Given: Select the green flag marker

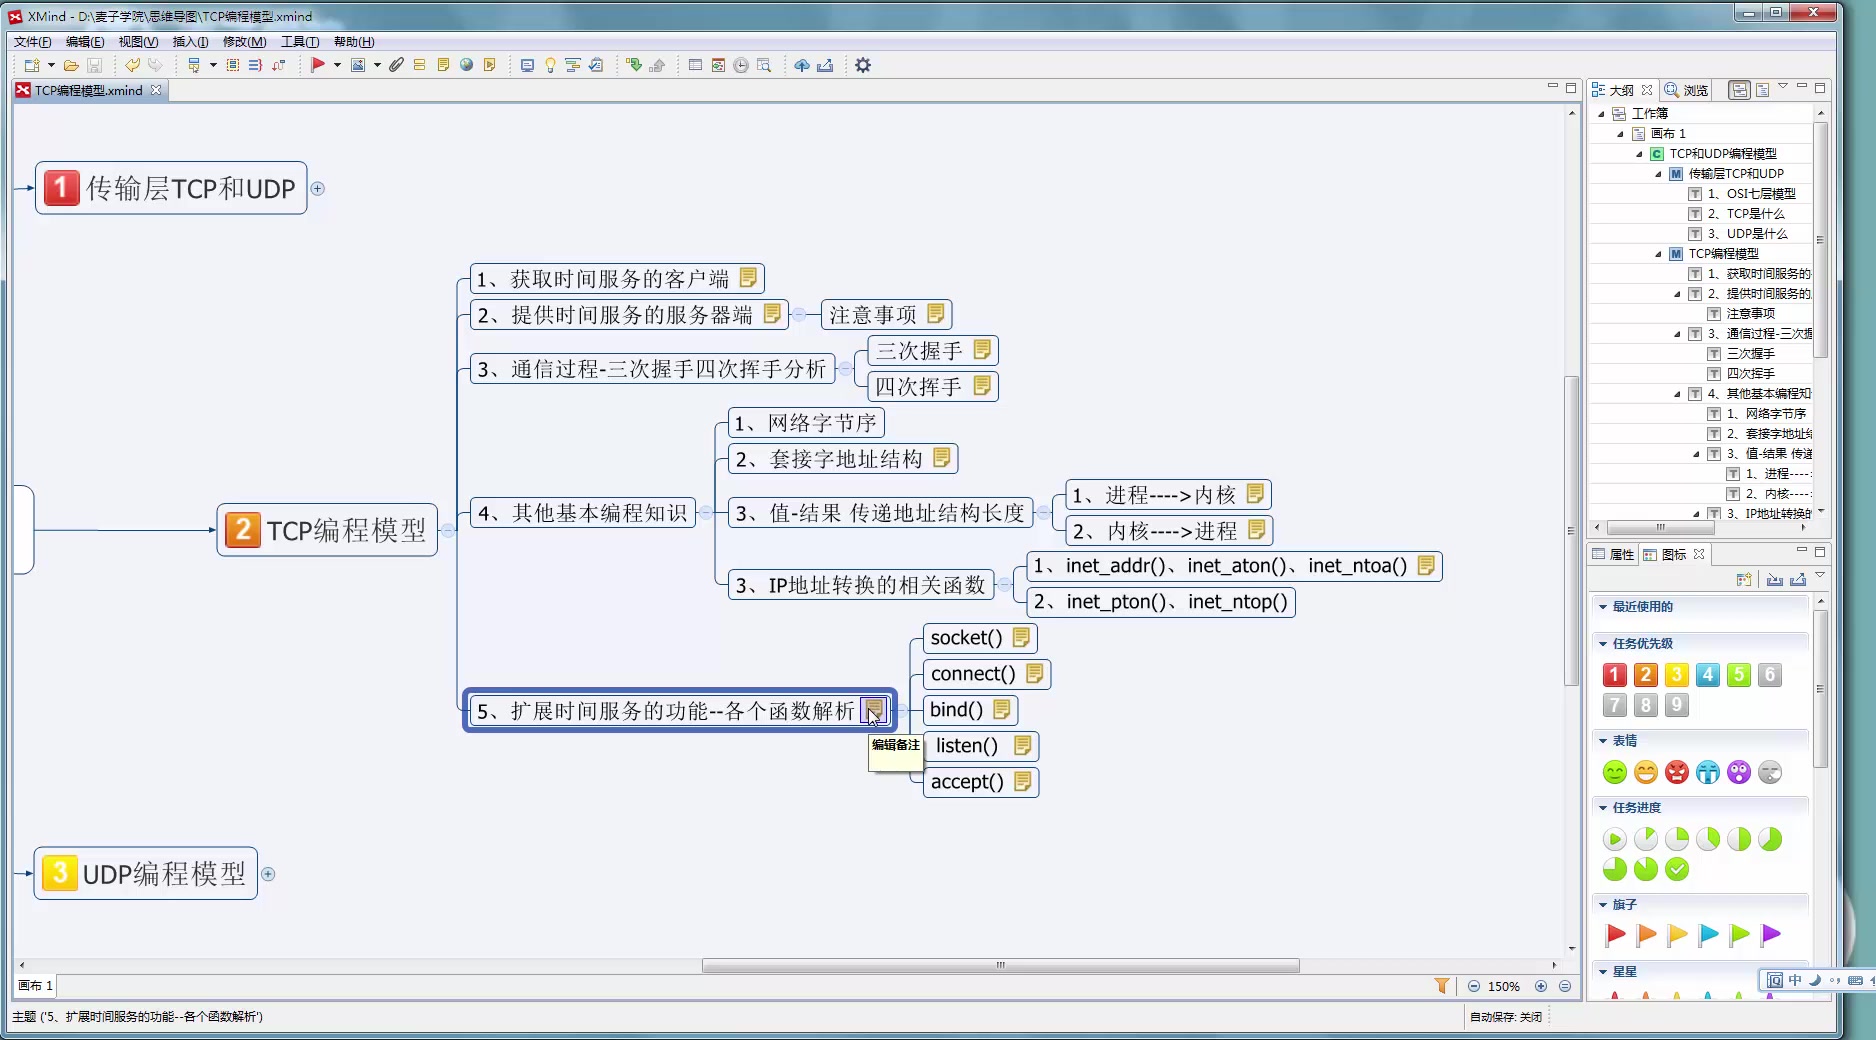Looking at the screenshot, I should click(x=1740, y=936).
